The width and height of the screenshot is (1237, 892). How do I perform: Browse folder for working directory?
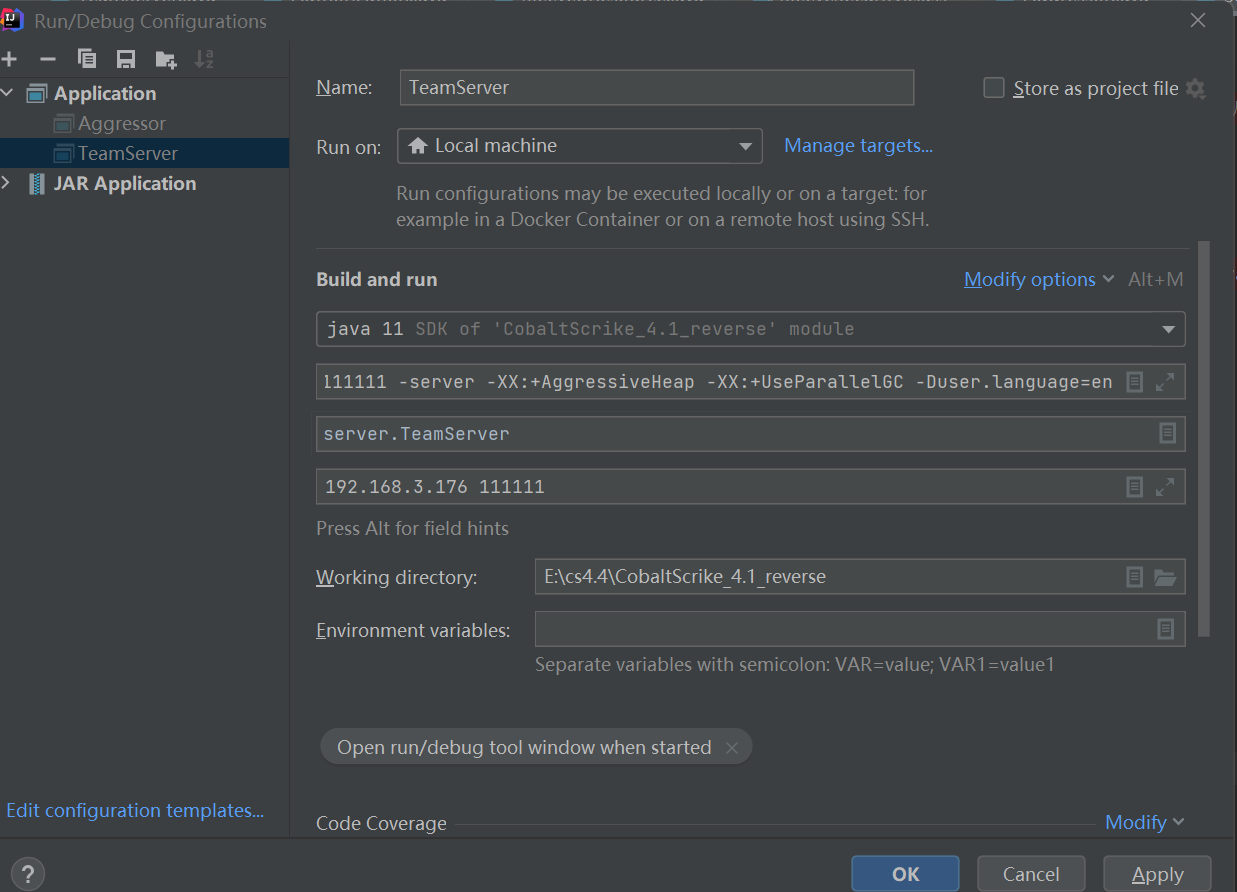click(1164, 576)
